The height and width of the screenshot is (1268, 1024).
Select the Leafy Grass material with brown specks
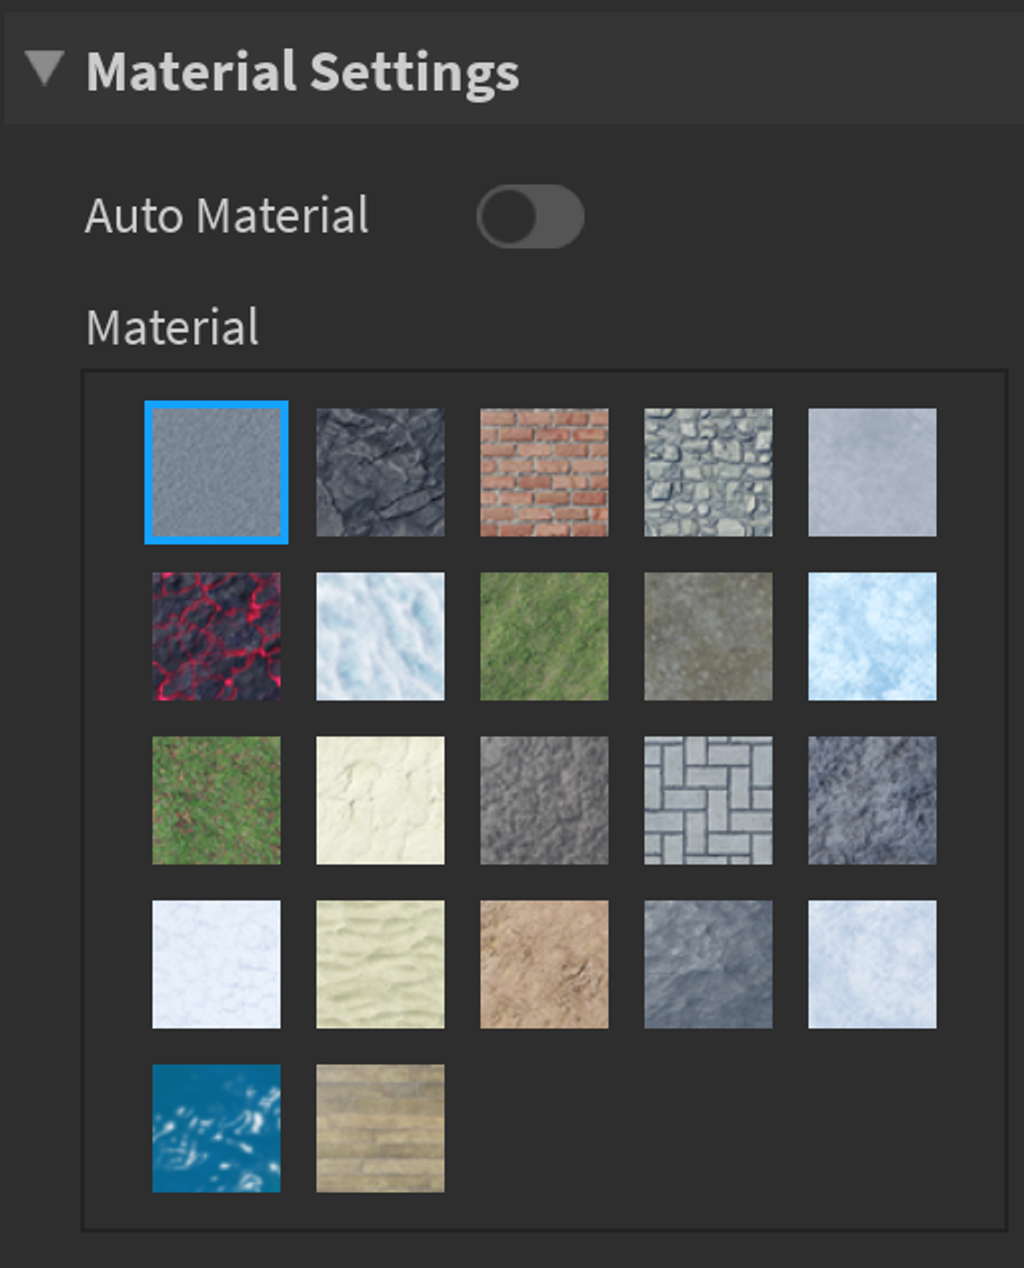216,800
